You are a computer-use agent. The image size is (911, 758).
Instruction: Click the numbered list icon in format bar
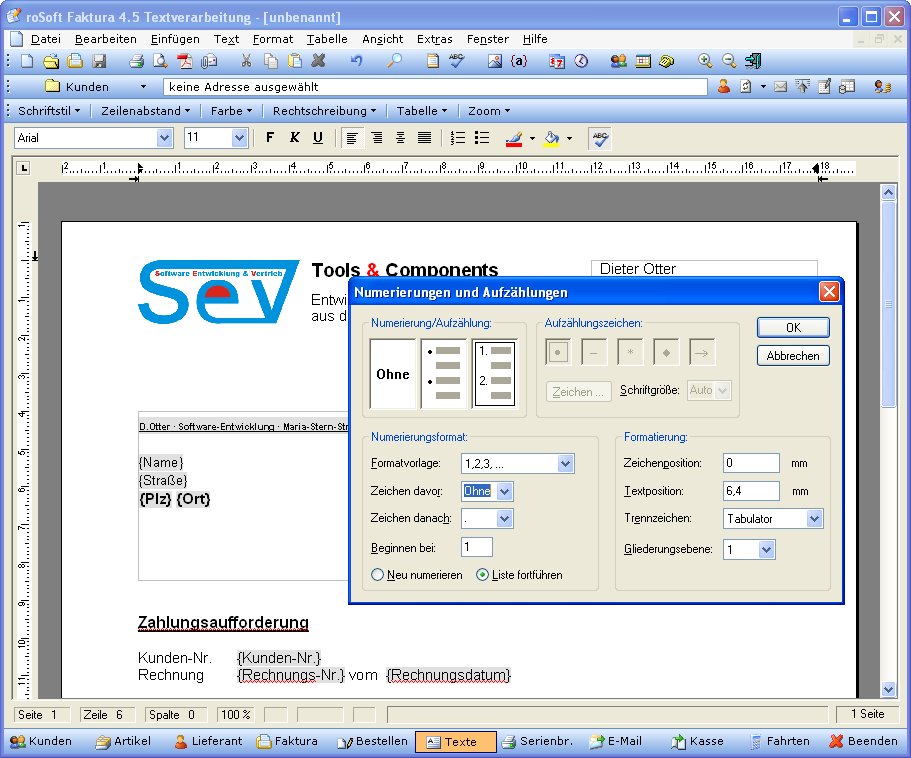pyautogui.click(x=458, y=138)
